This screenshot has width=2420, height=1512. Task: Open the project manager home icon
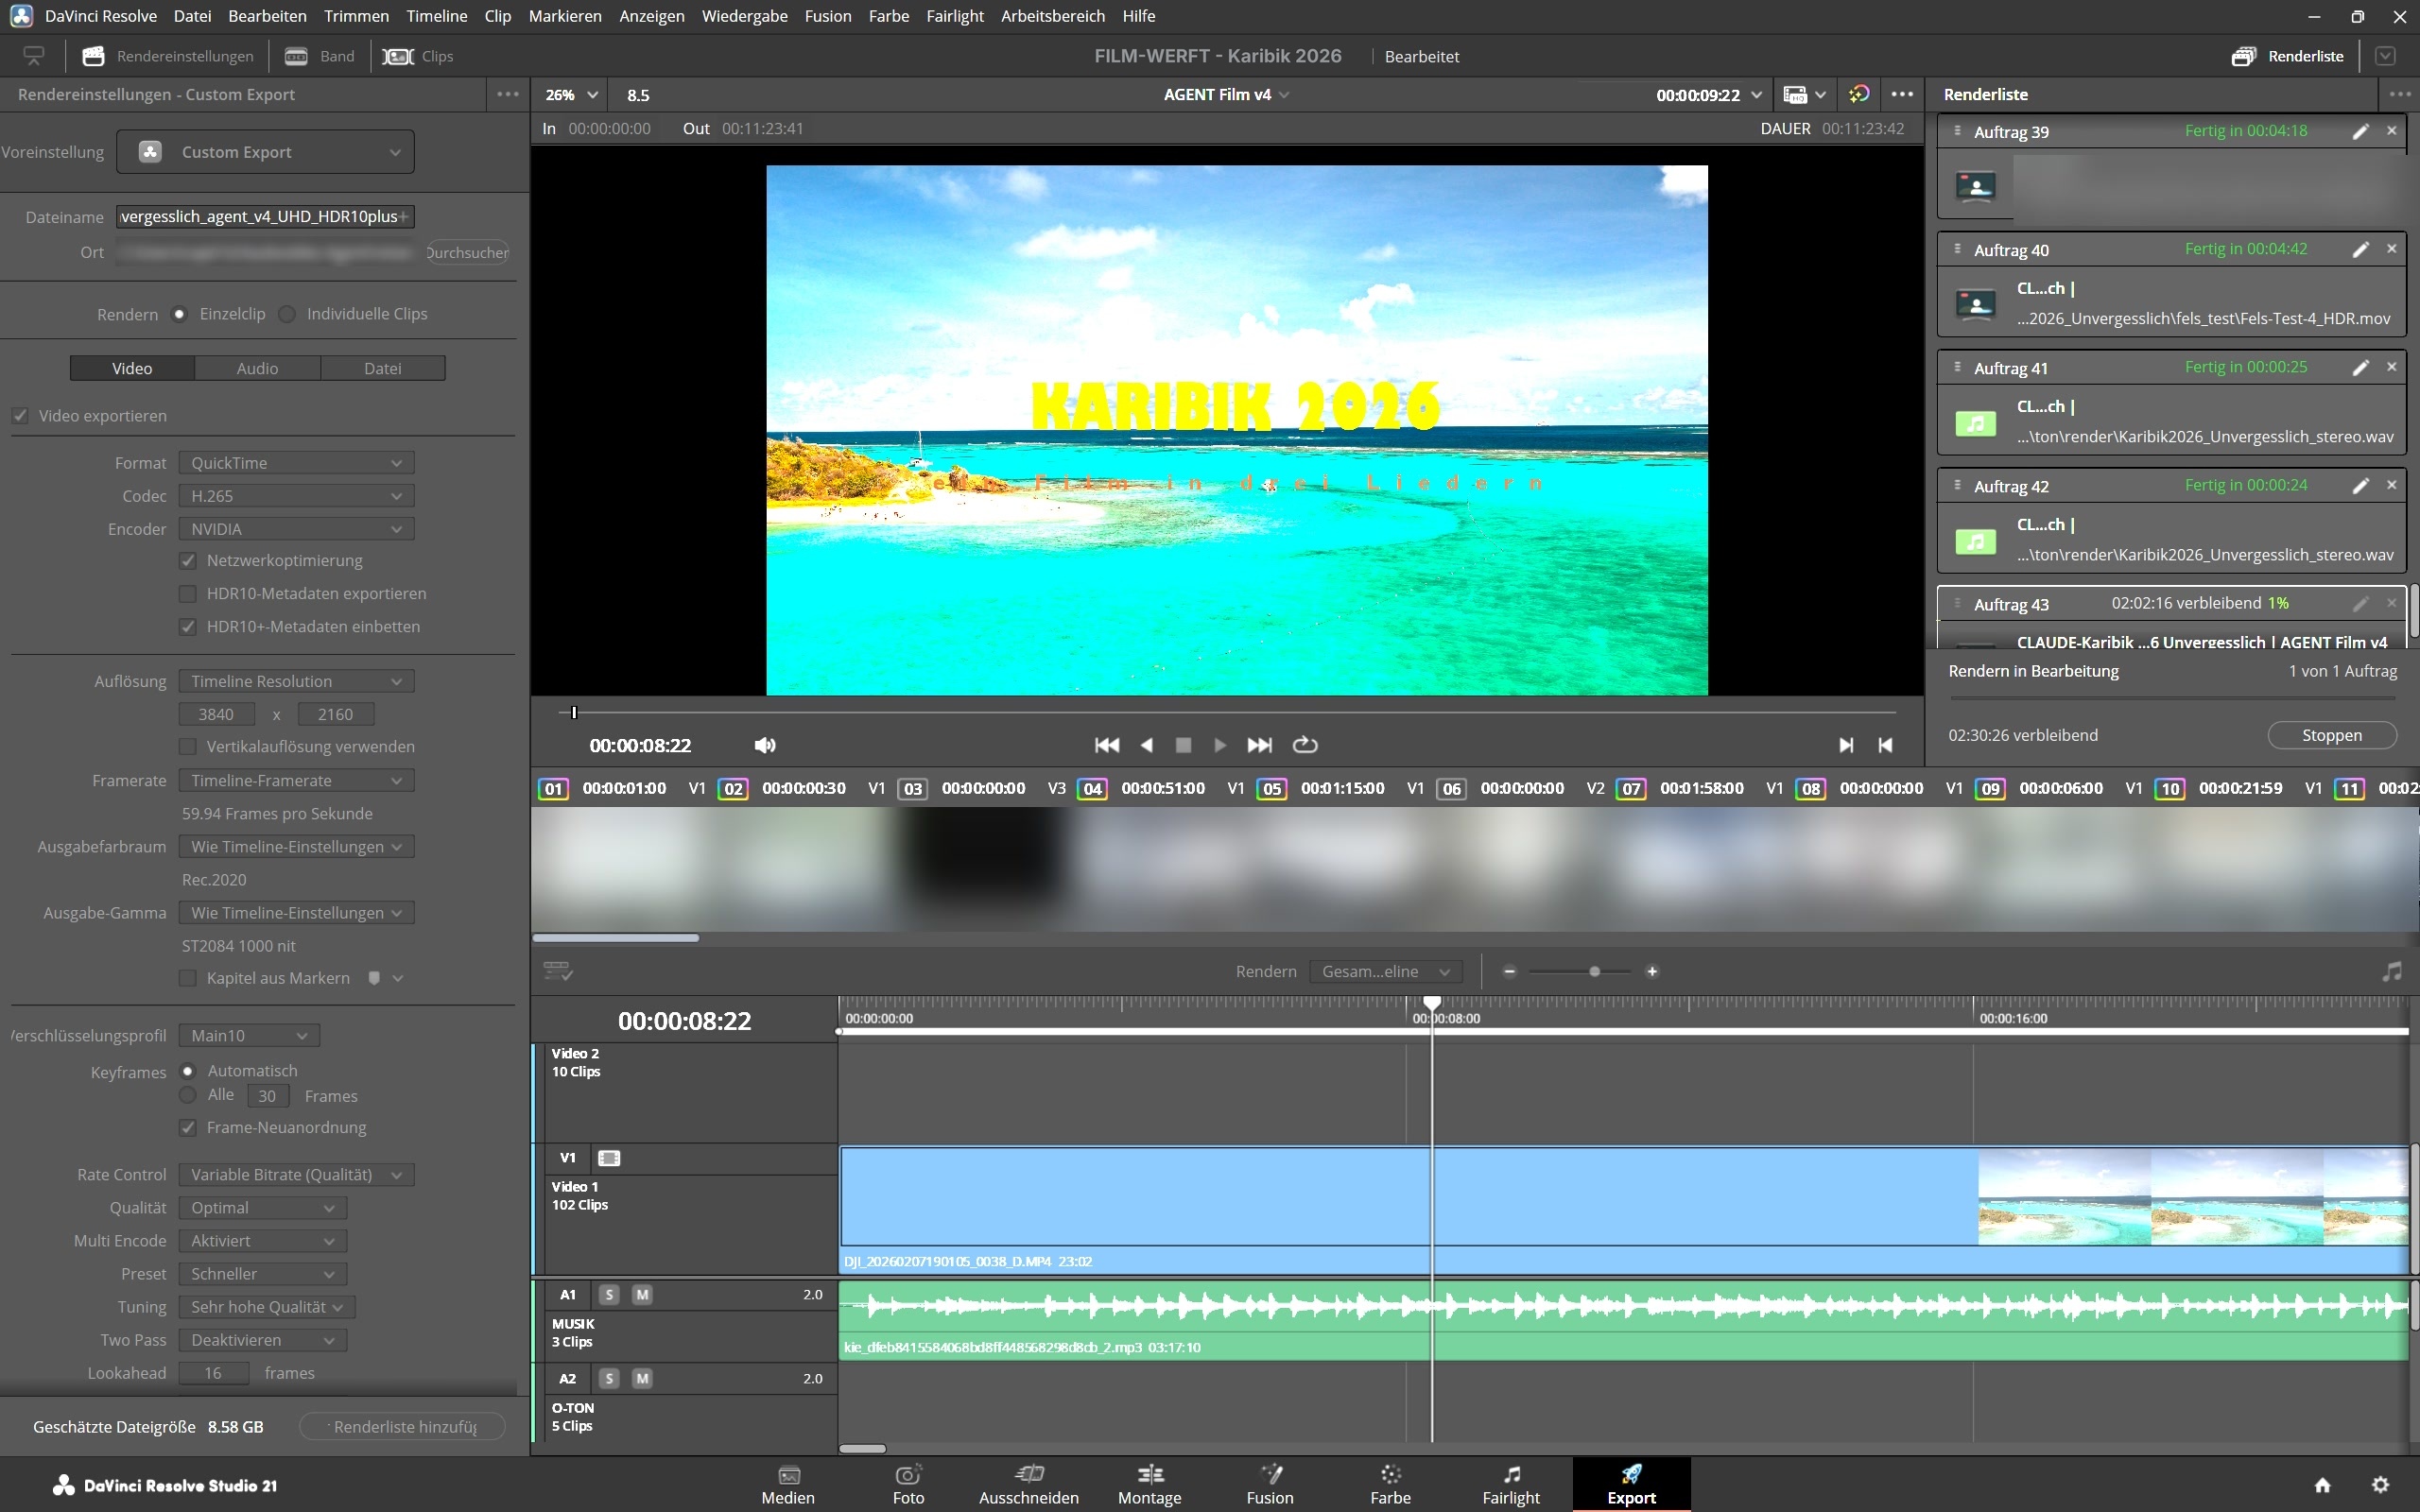click(2323, 1484)
